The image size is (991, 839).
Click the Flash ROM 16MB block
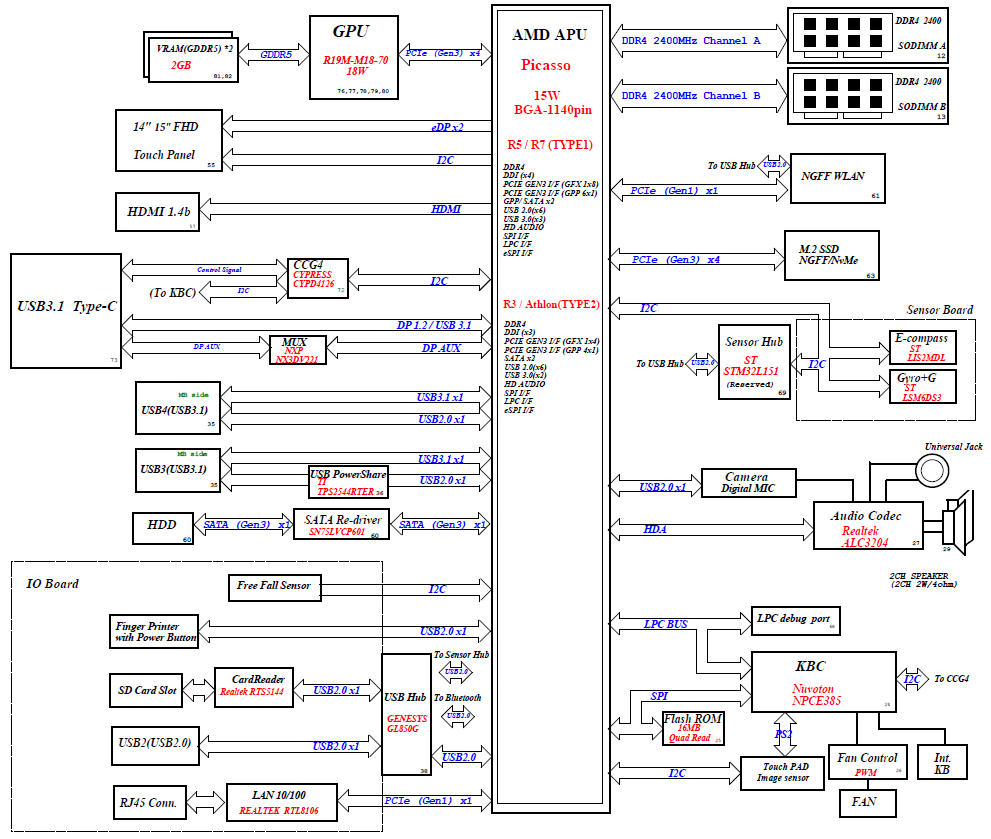point(691,728)
